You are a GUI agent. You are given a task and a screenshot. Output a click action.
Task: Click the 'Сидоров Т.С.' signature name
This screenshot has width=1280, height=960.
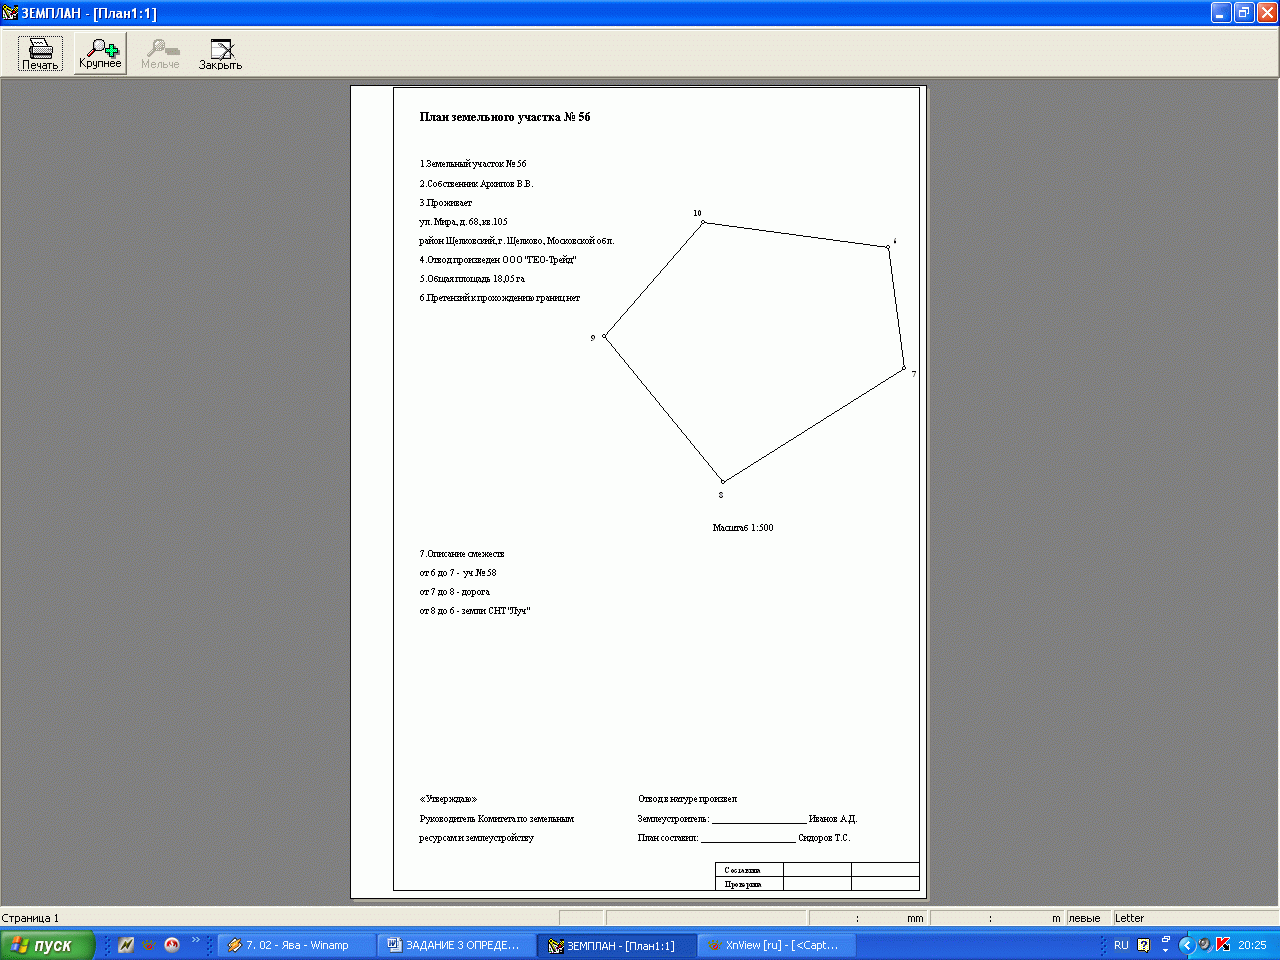(x=824, y=837)
